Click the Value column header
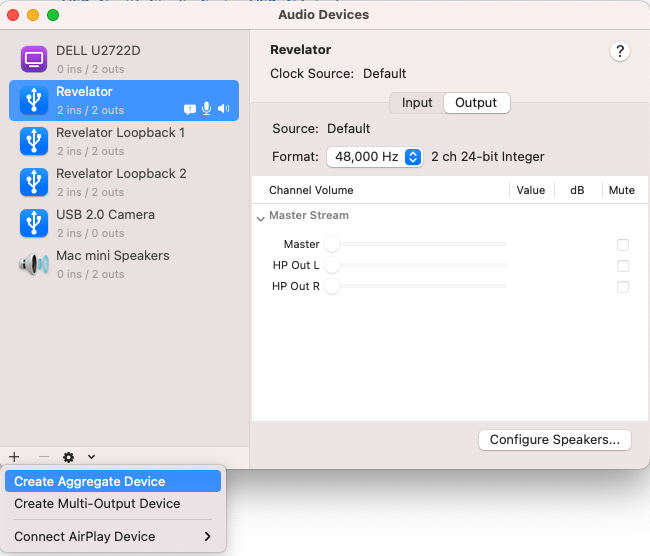The image size is (650, 556). click(x=531, y=190)
